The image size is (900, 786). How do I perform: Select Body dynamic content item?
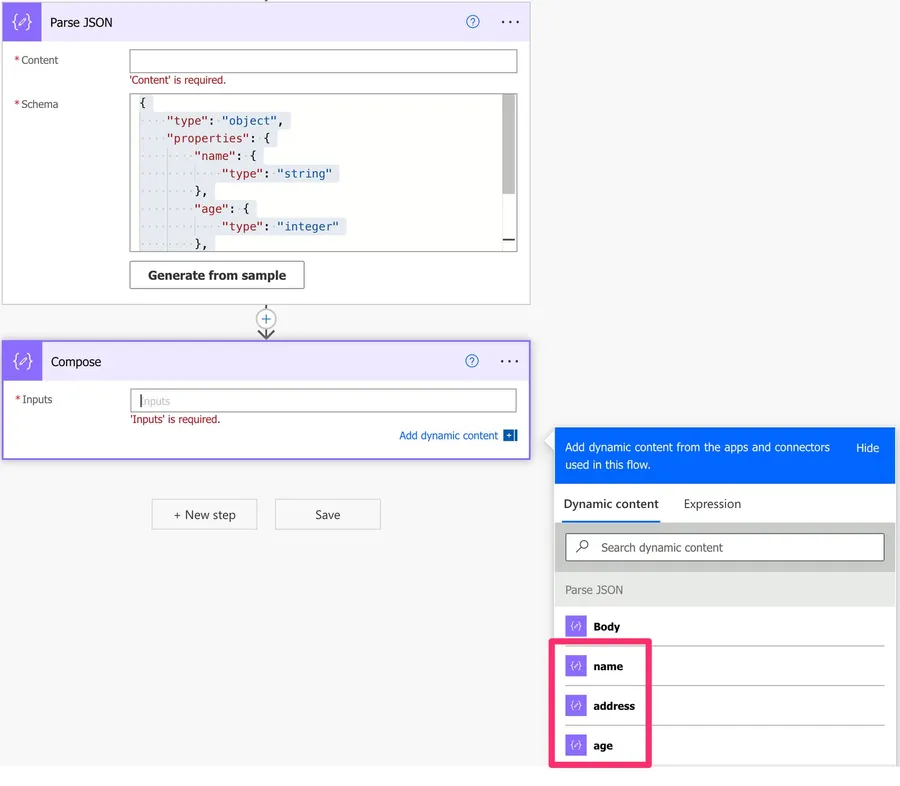pos(607,627)
